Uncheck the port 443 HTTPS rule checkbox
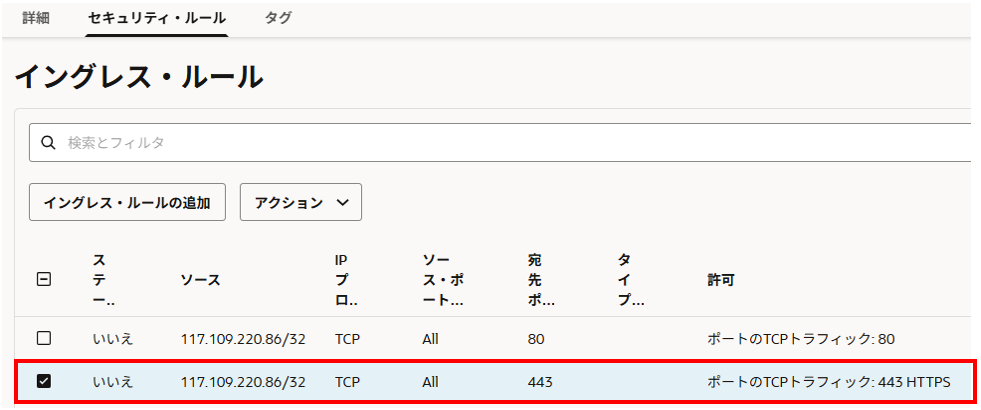This screenshot has height=410, width=981. click(44, 381)
